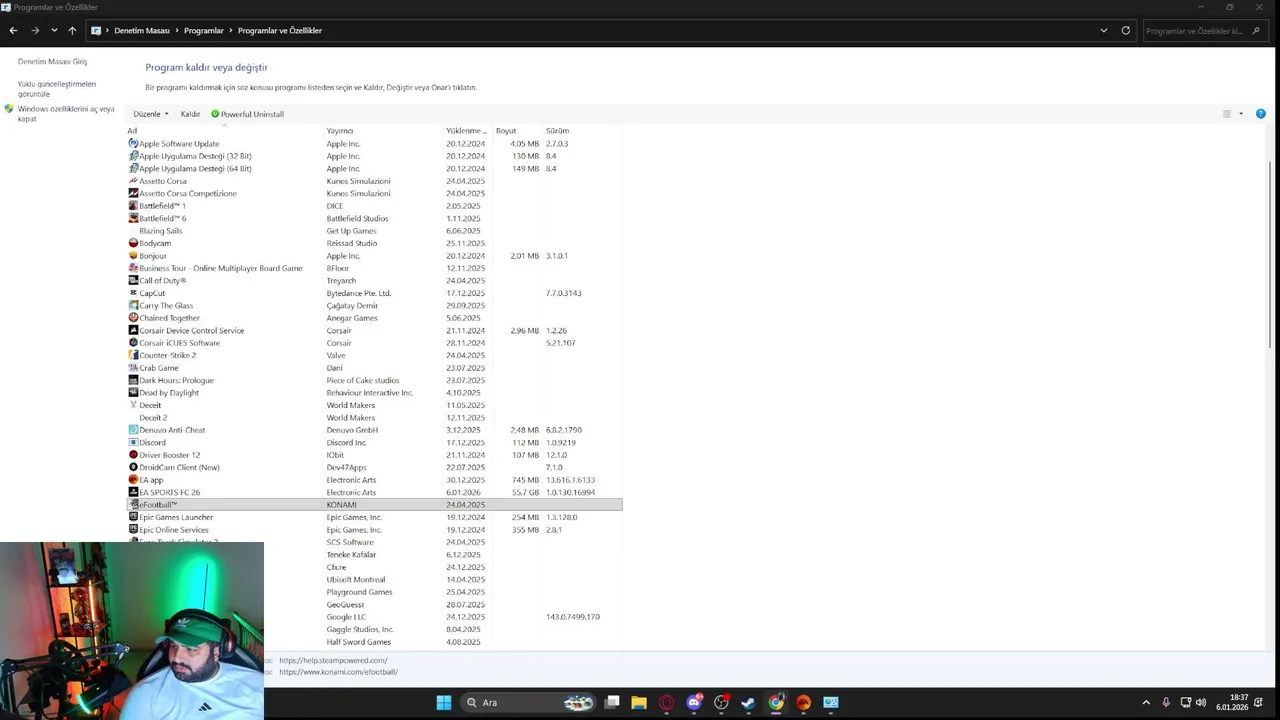Sort by the Ad column header
Viewport: 1280px width, 720px height.
[225, 131]
